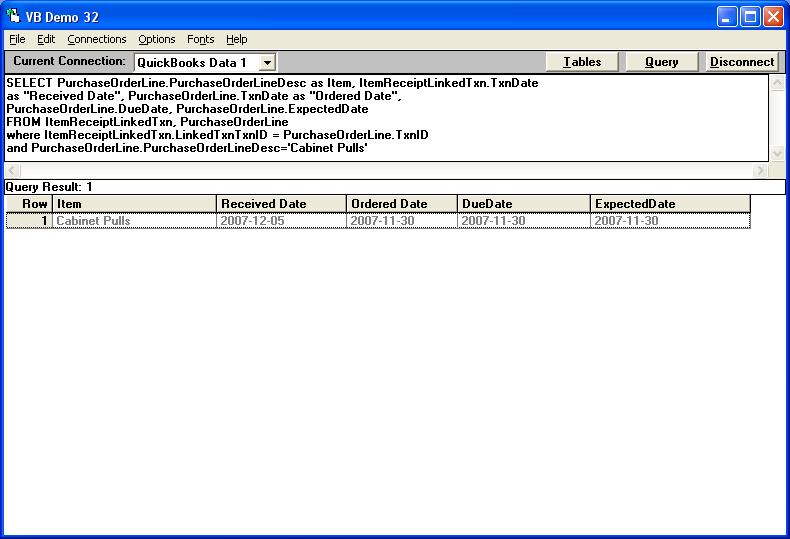Click the VB Demo 32 title bar icon

pyautogui.click(x=14, y=17)
